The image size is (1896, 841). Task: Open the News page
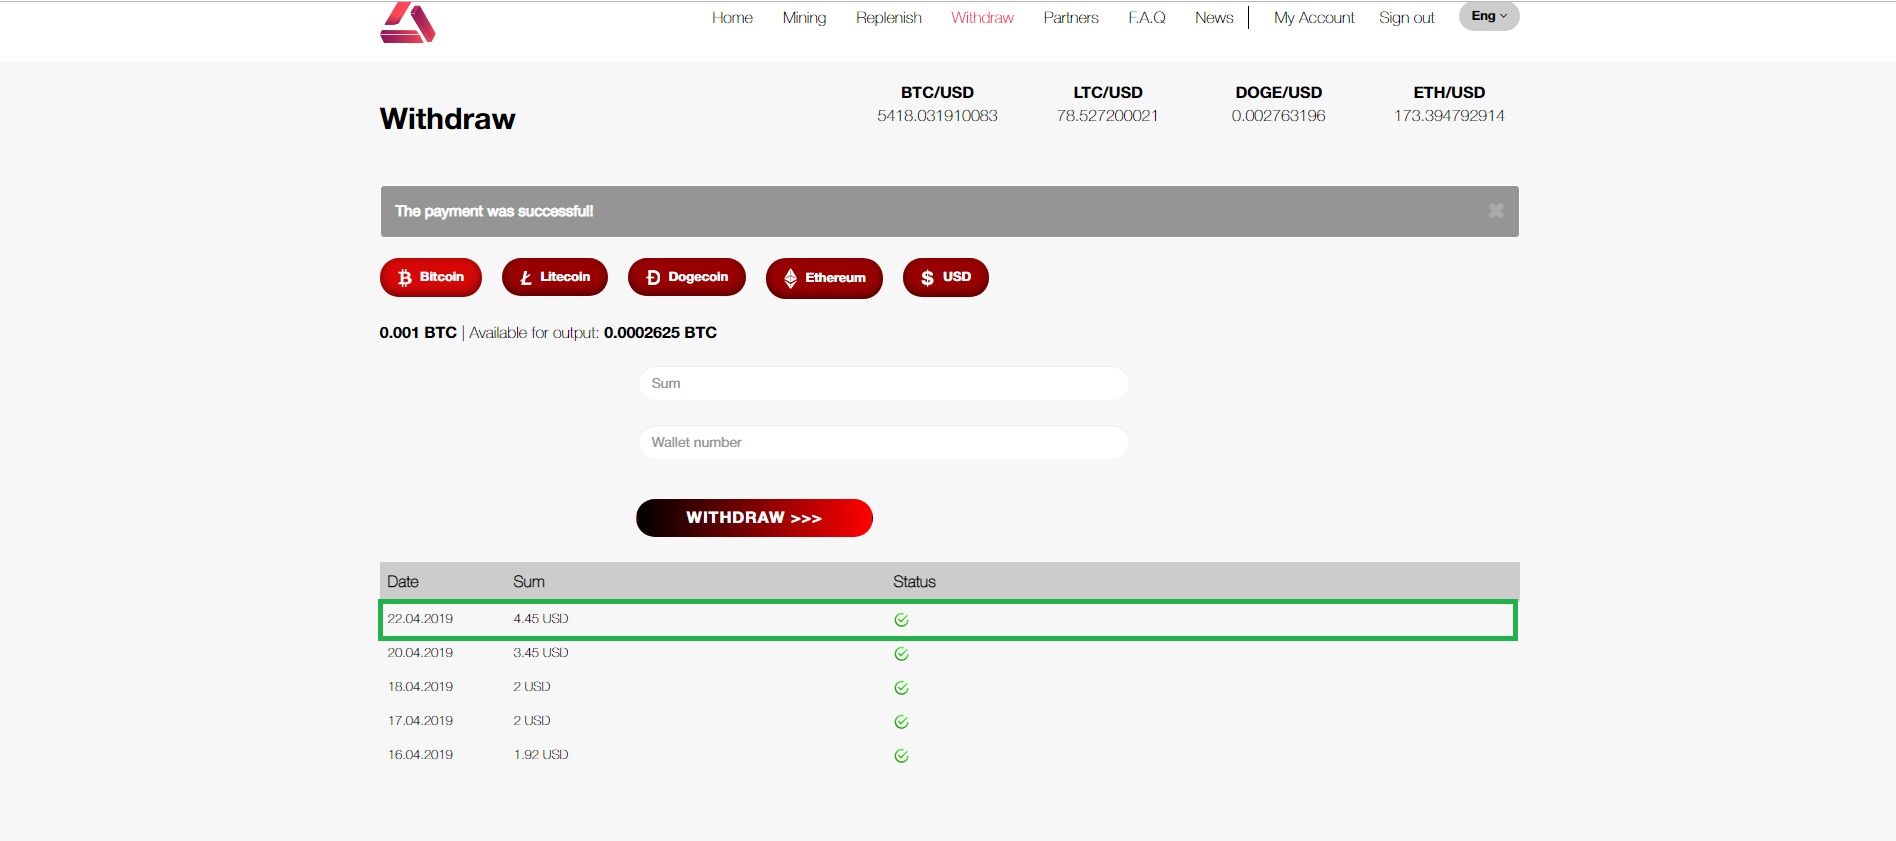1214,18
